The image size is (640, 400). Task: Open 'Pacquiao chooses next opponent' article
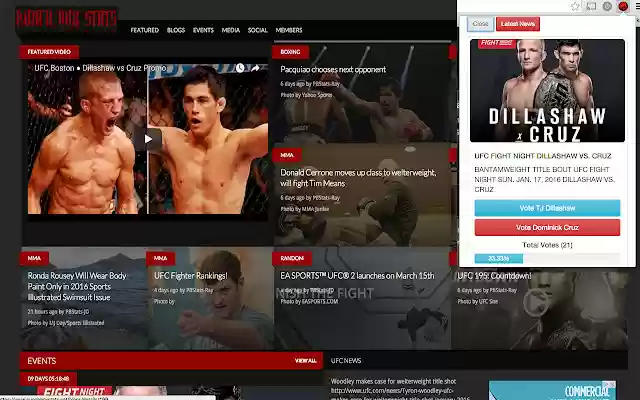[x=333, y=69]
